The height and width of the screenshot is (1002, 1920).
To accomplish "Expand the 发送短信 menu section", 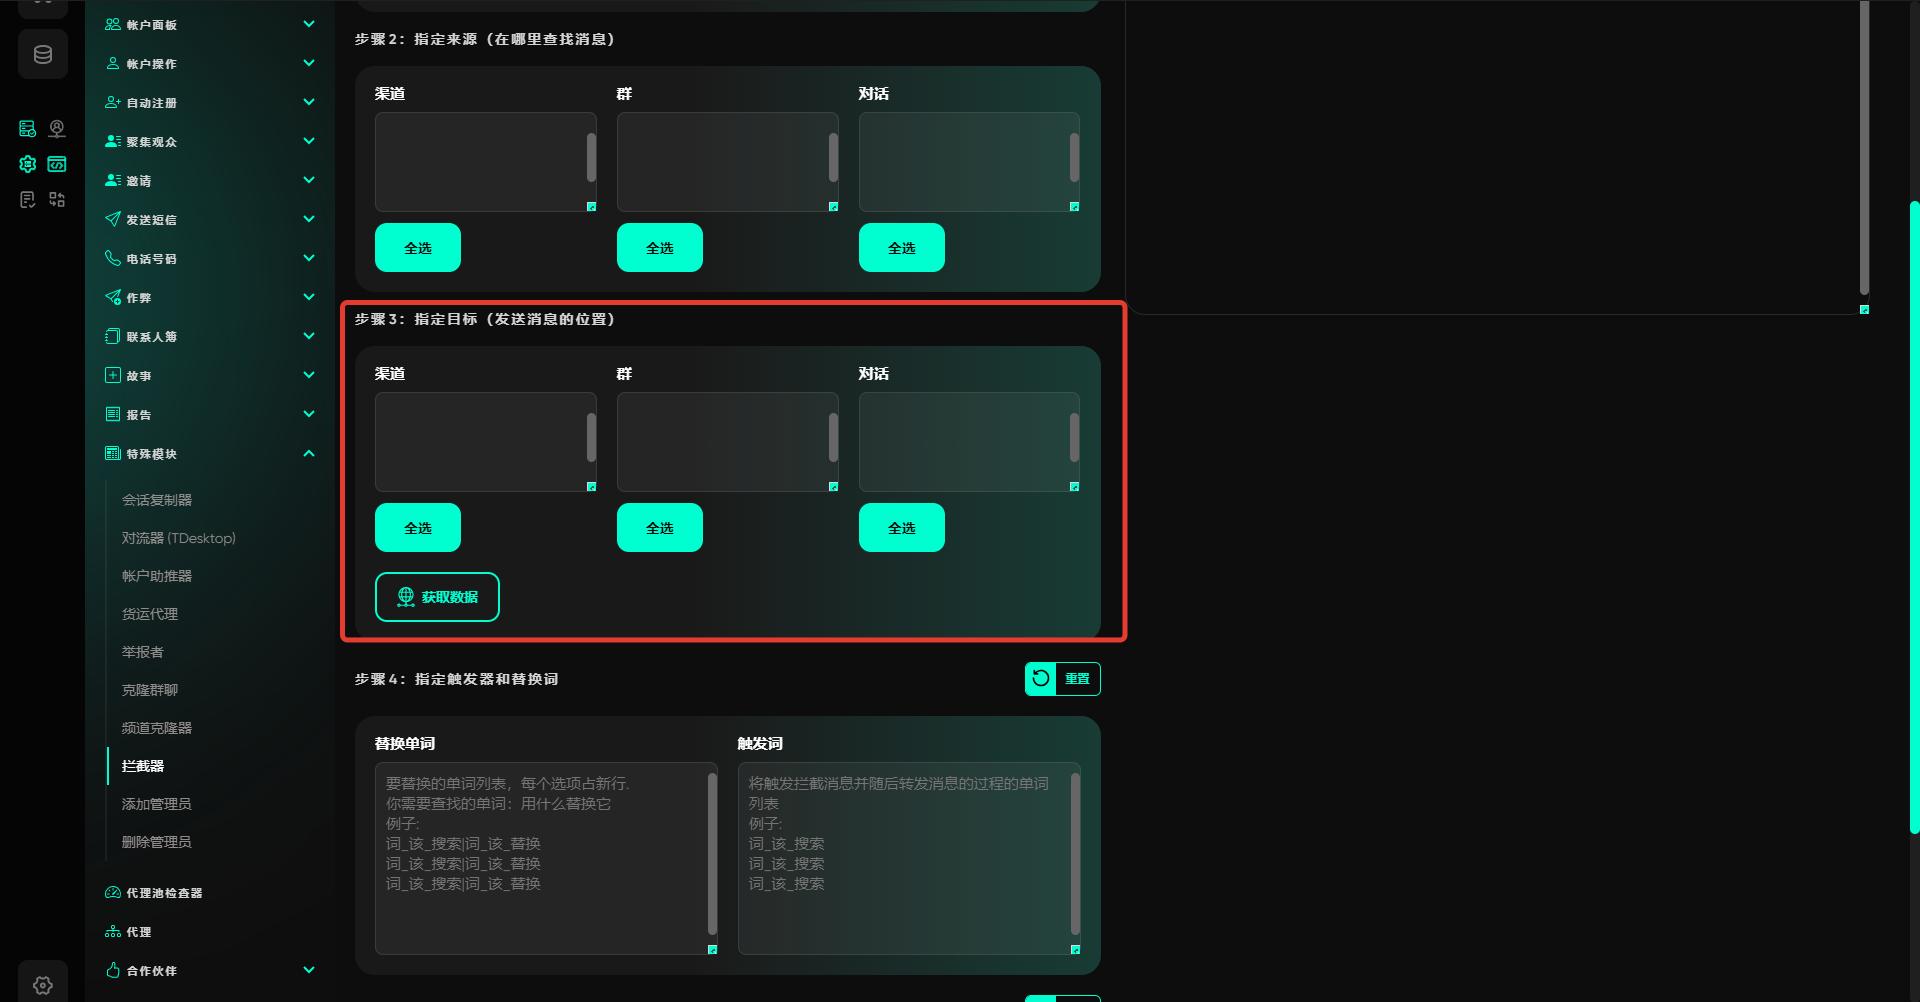I will 309,219.
